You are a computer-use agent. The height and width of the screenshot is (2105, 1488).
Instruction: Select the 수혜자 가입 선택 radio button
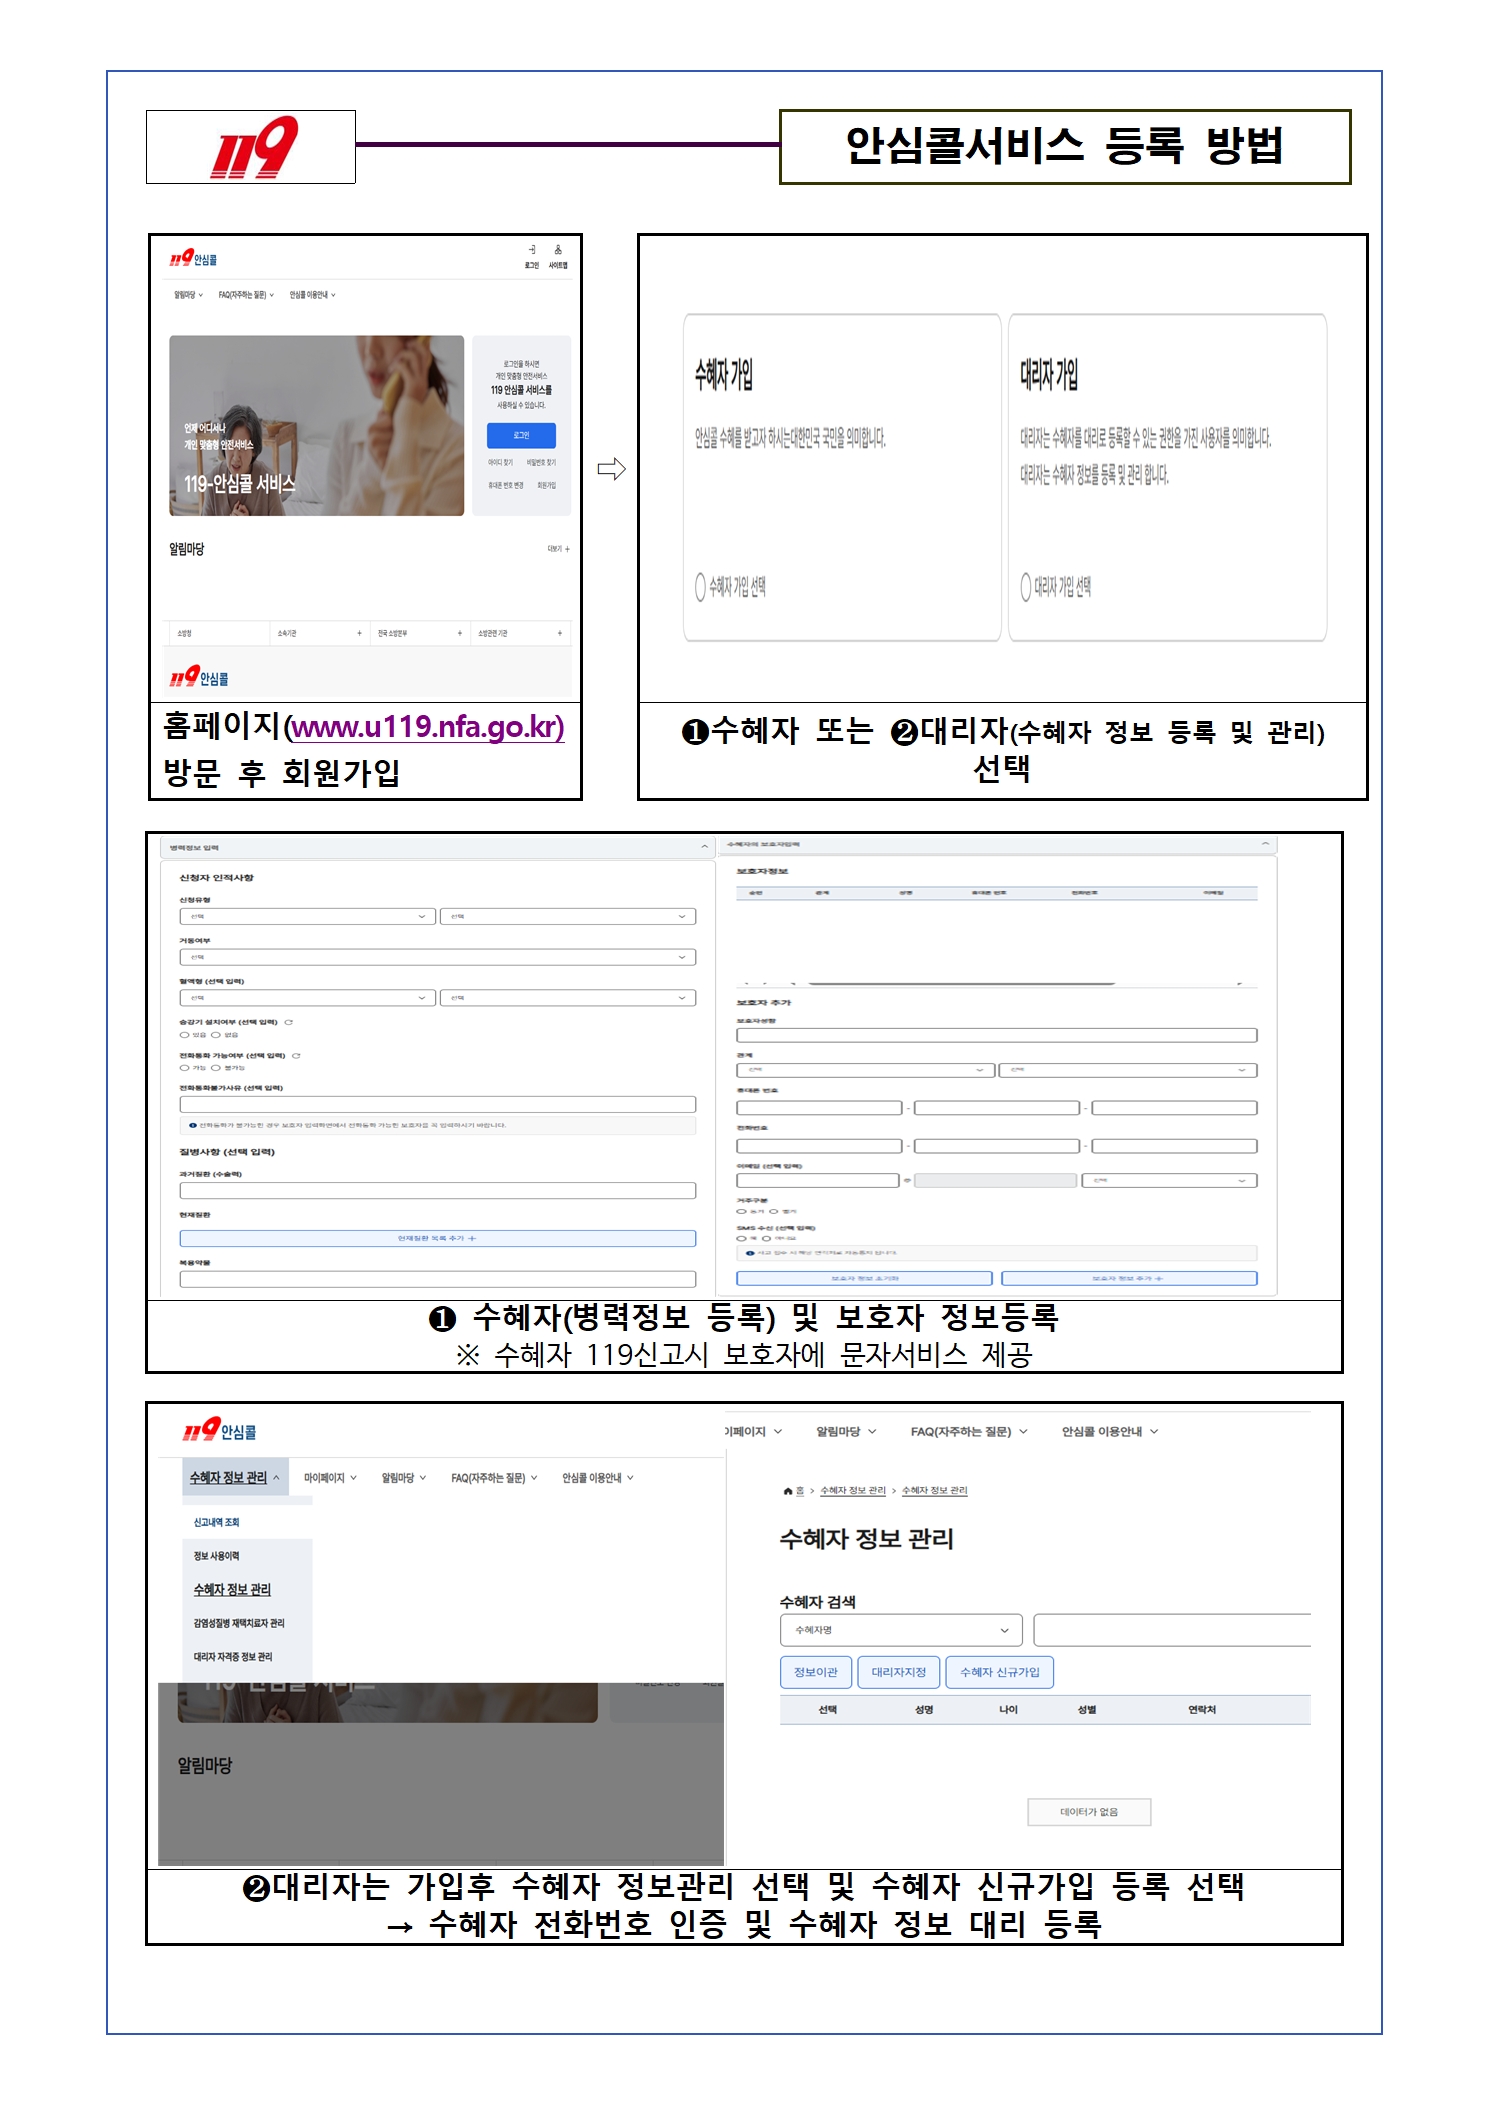pos(700,587)
